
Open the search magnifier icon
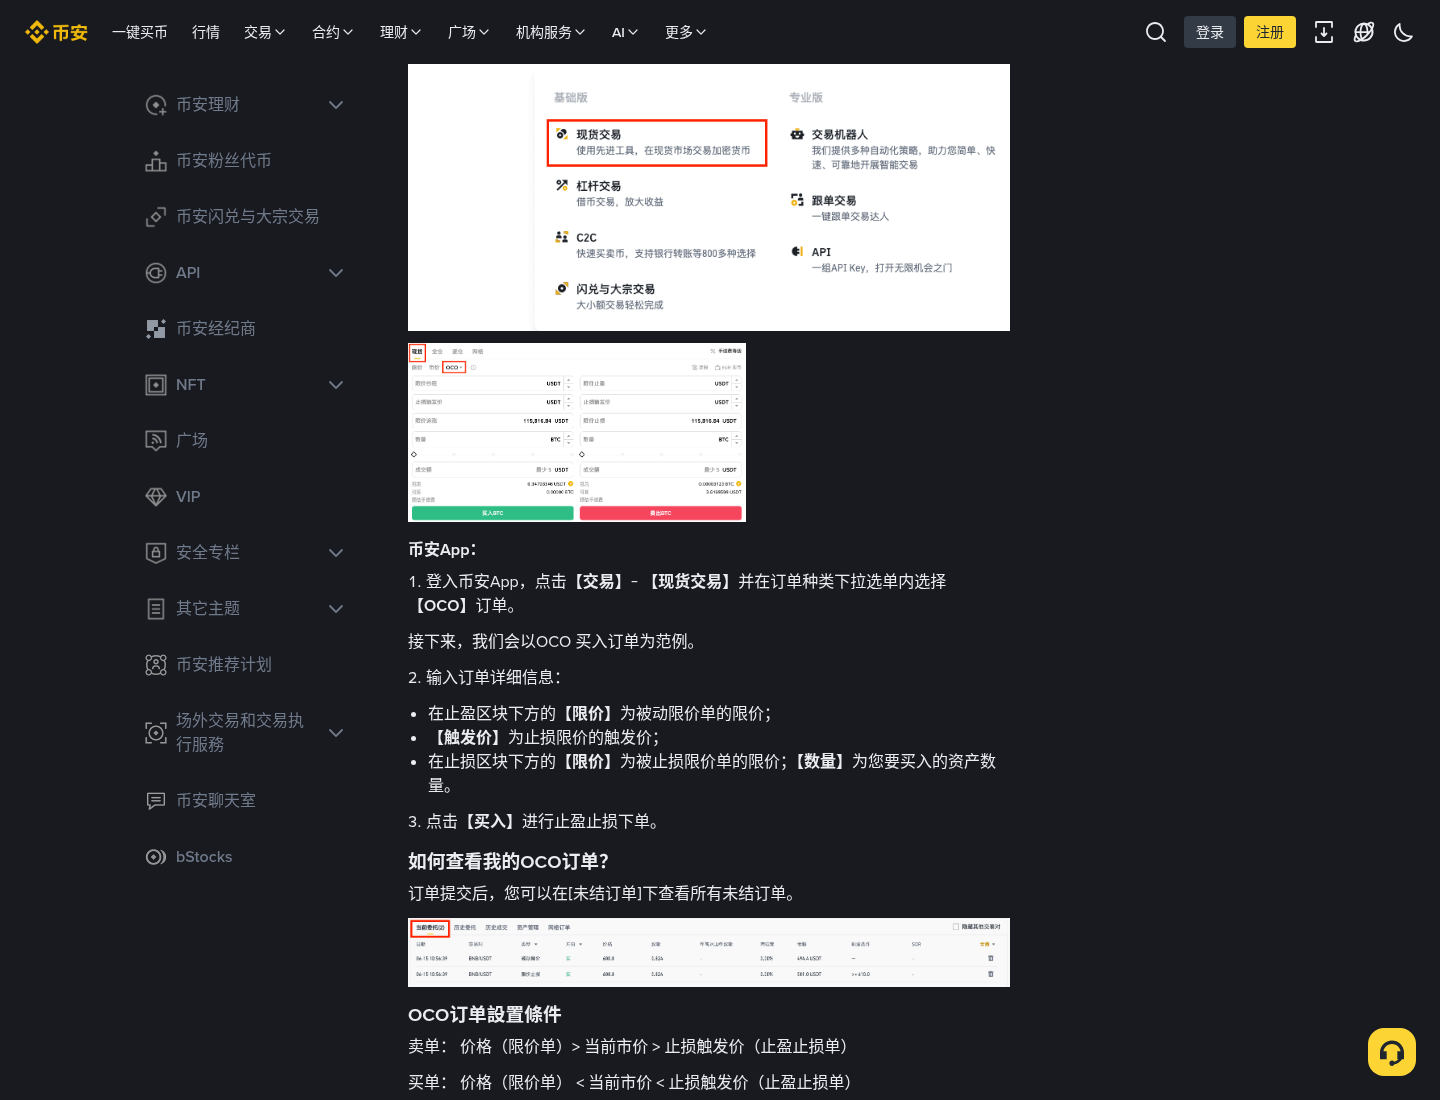click(1156, 32)
